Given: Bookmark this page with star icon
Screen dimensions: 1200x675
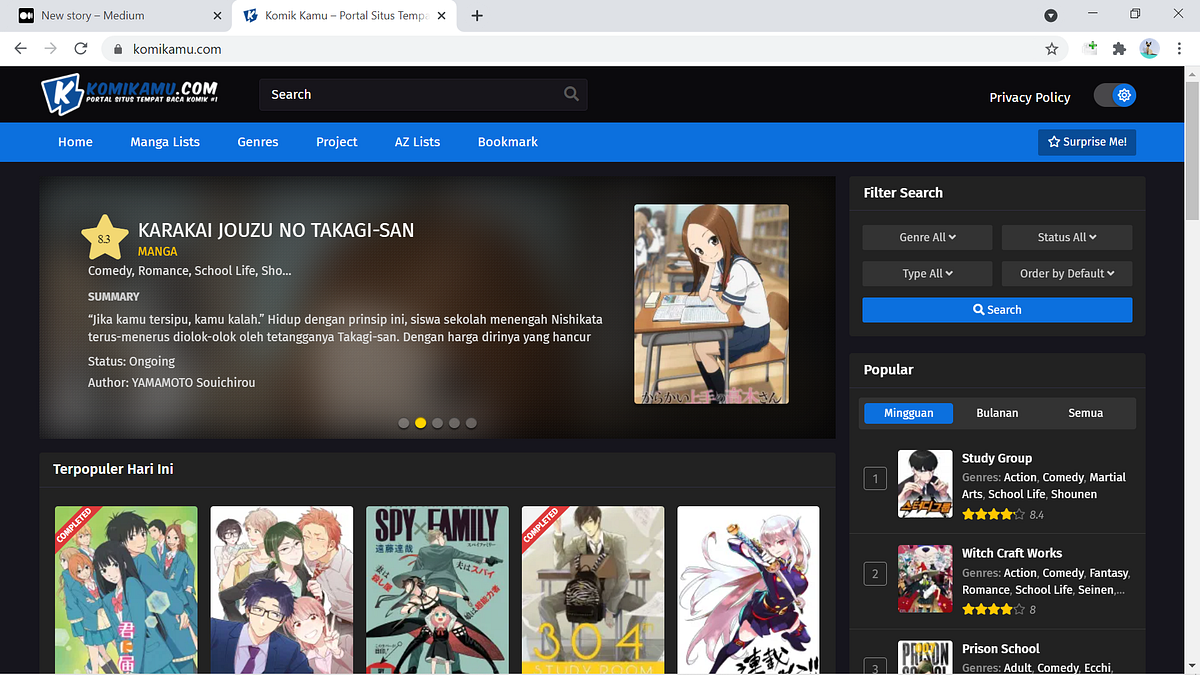Looking at the screenshot, I should 1052,48.
